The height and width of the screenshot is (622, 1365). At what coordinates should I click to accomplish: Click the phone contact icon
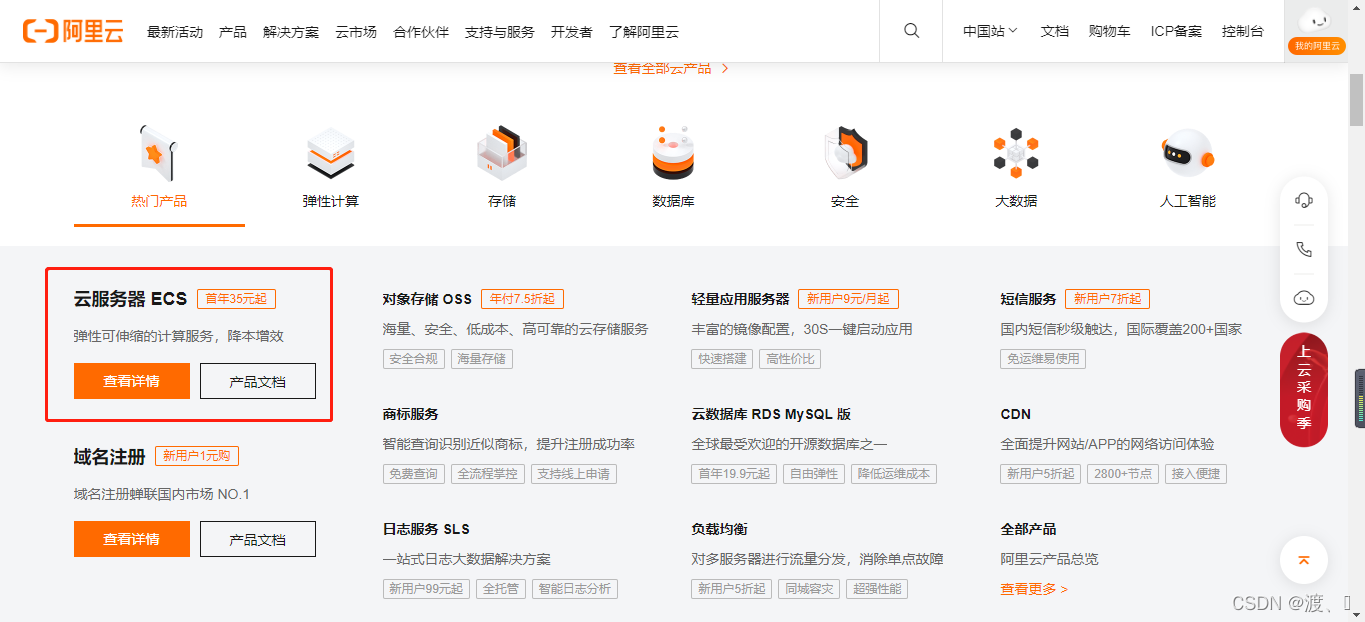[1304, 249]
